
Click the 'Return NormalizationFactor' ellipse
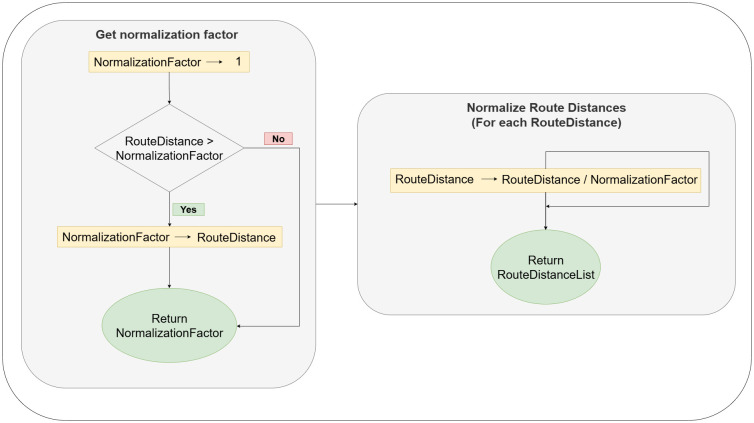169,325
